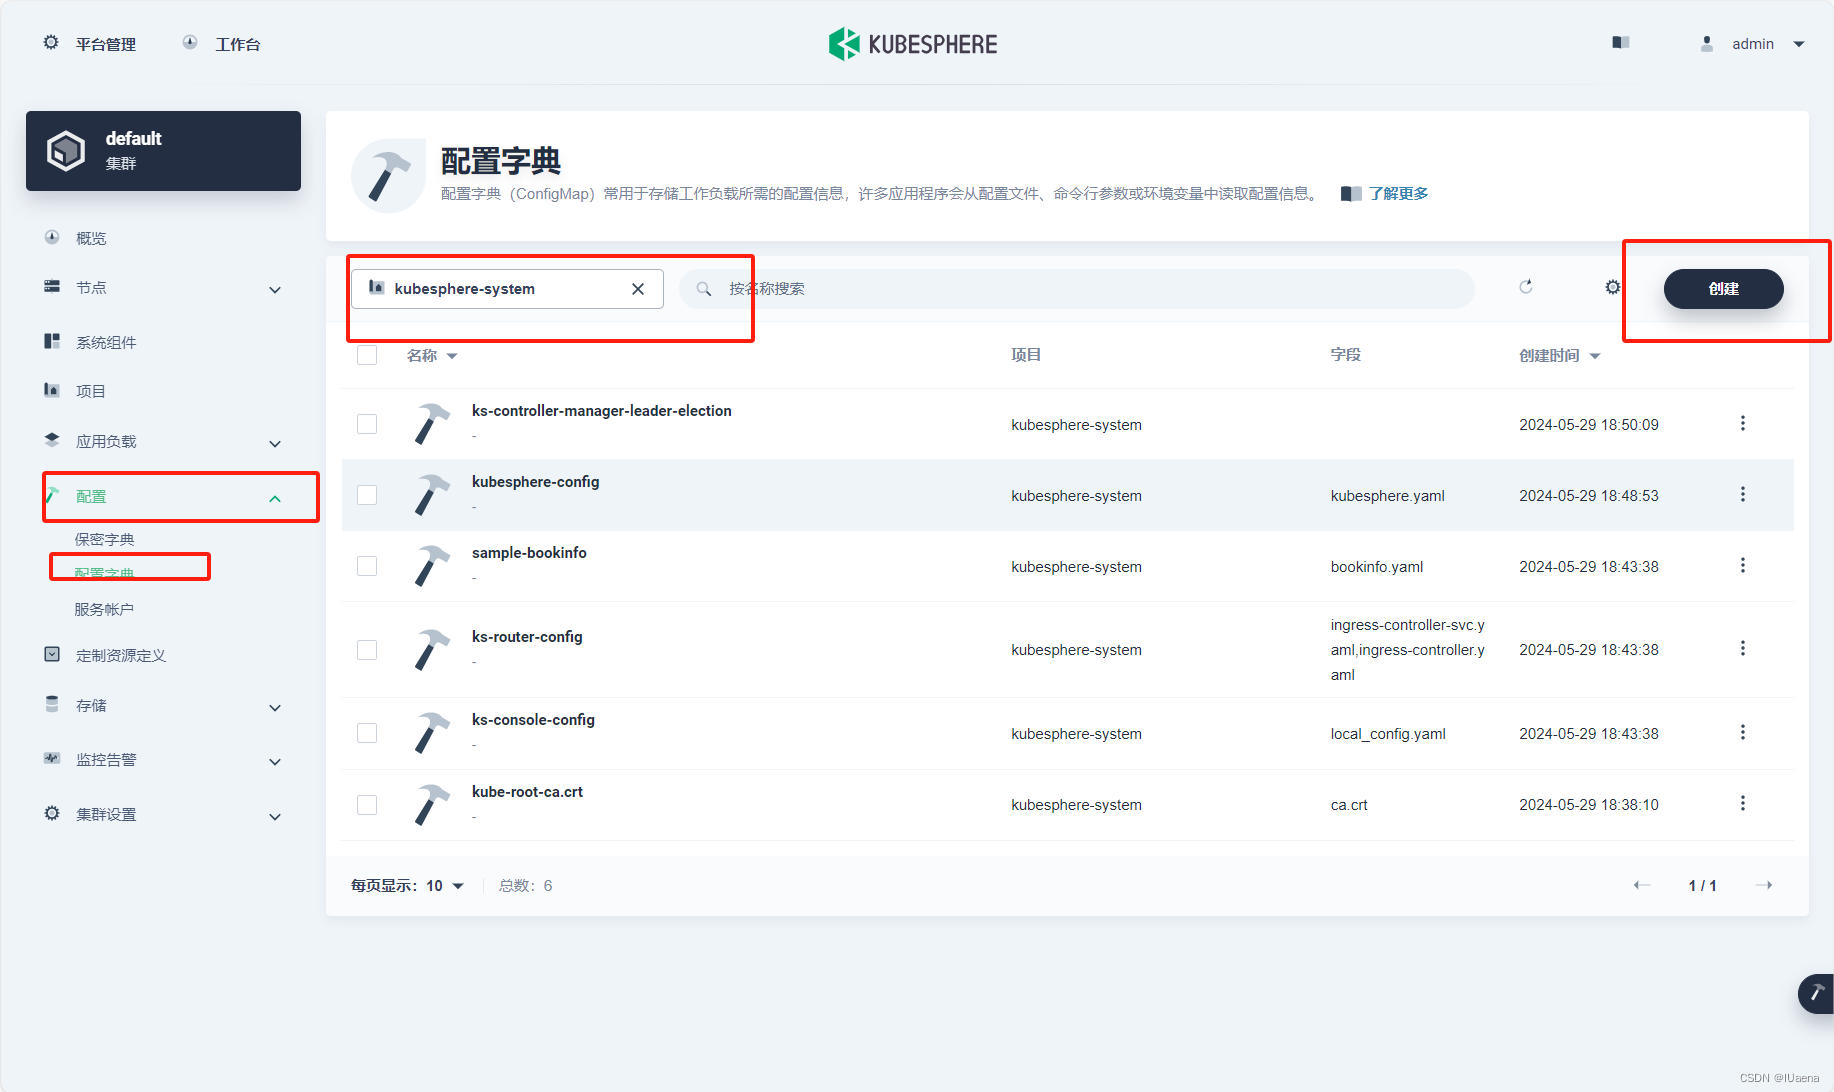This screenshot has width=1834, height=1092.
Task: Open kubesphere-config ConfigMap
Action: point(536,482)
